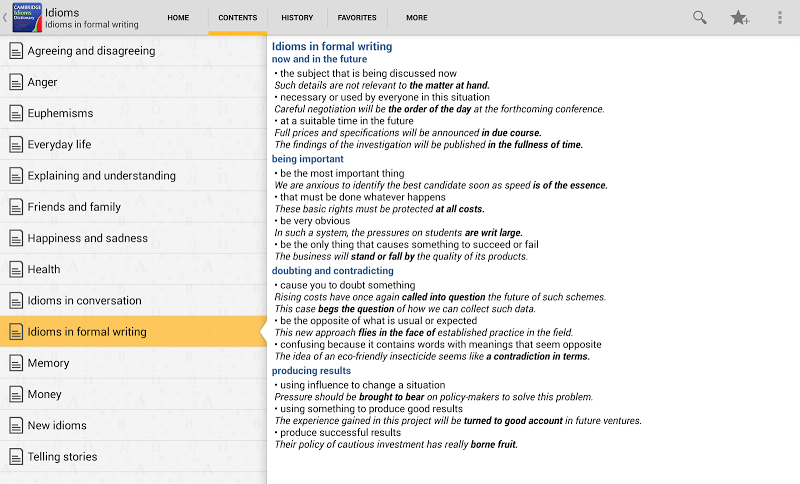Select the Telling stories topic

tap(133, 456)
